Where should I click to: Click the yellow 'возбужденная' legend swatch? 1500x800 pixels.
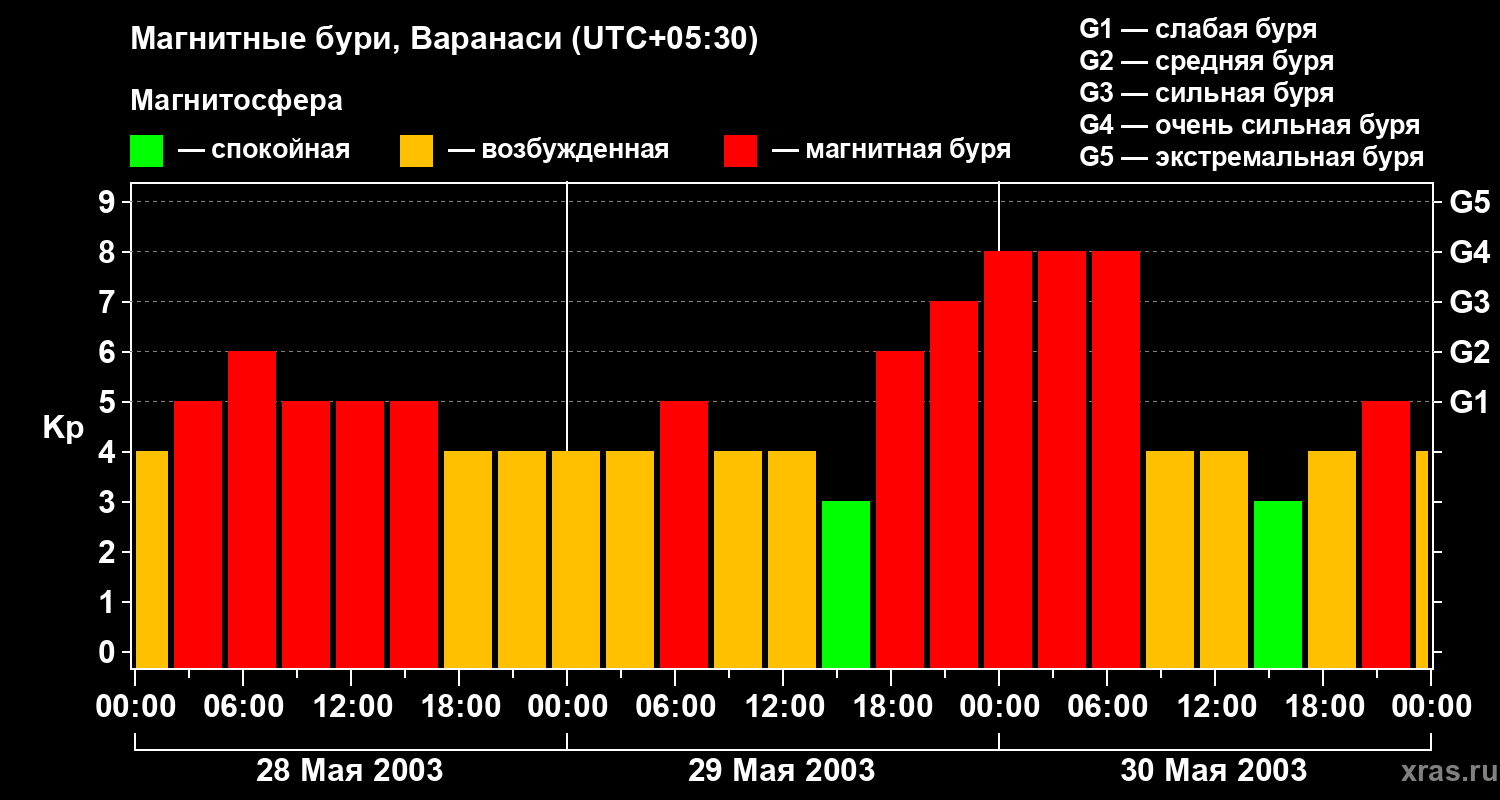point(416,151)
